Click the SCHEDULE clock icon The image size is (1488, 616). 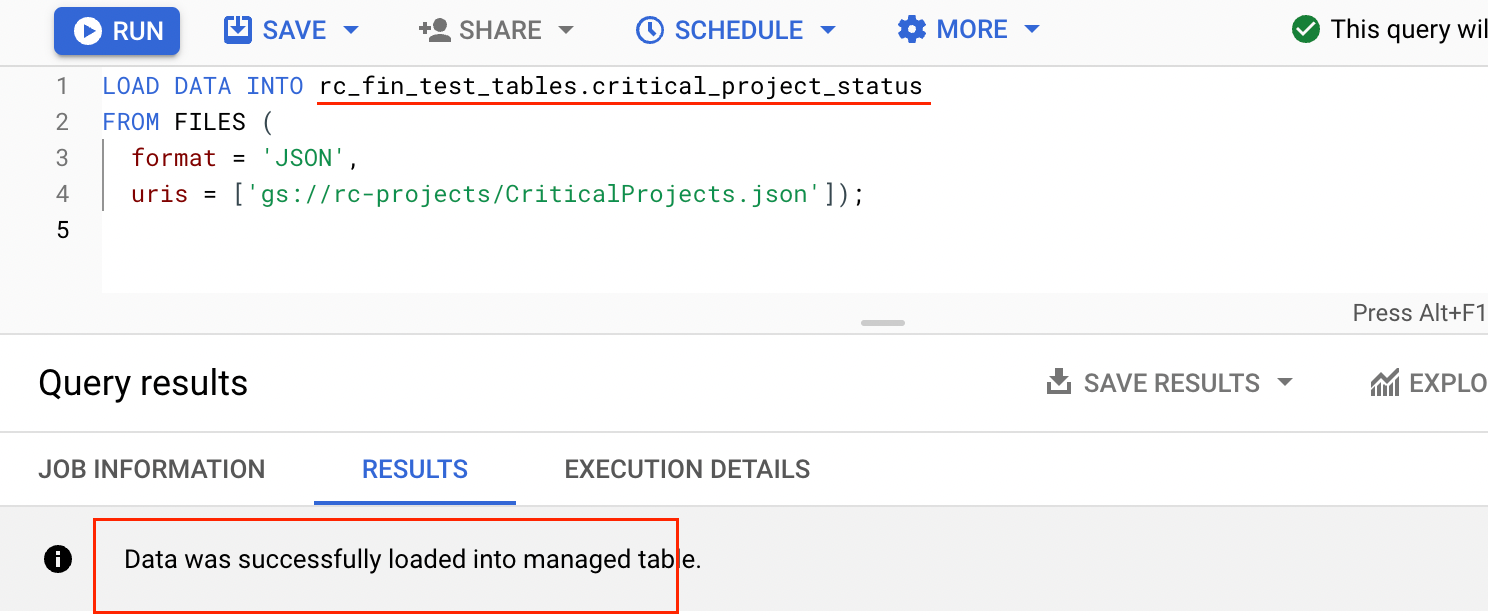[650, 30]
